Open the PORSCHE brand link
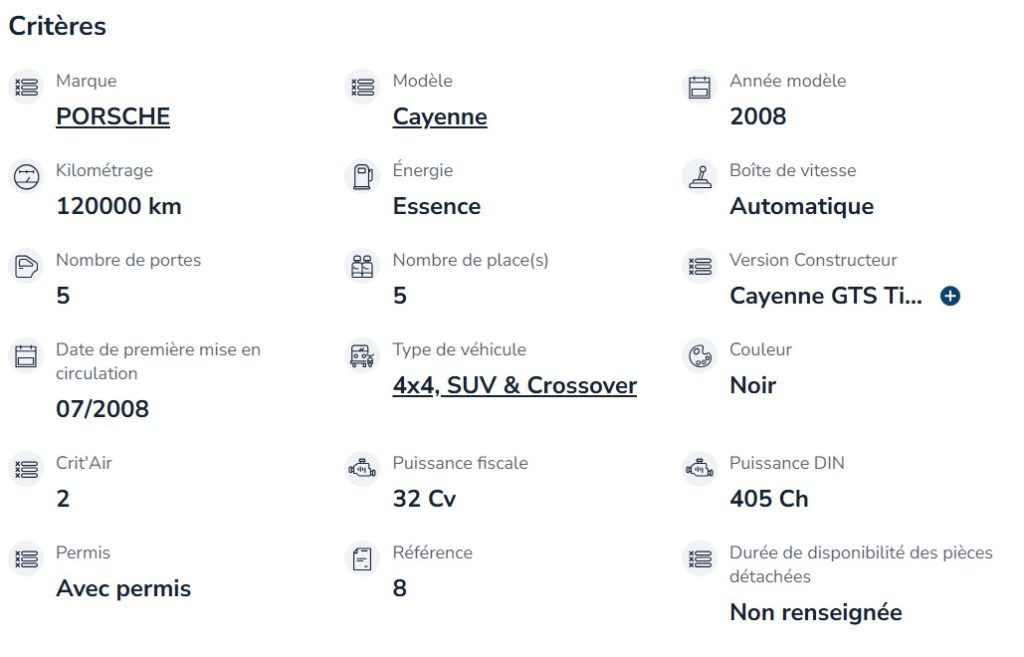 [x=113, y=116]
